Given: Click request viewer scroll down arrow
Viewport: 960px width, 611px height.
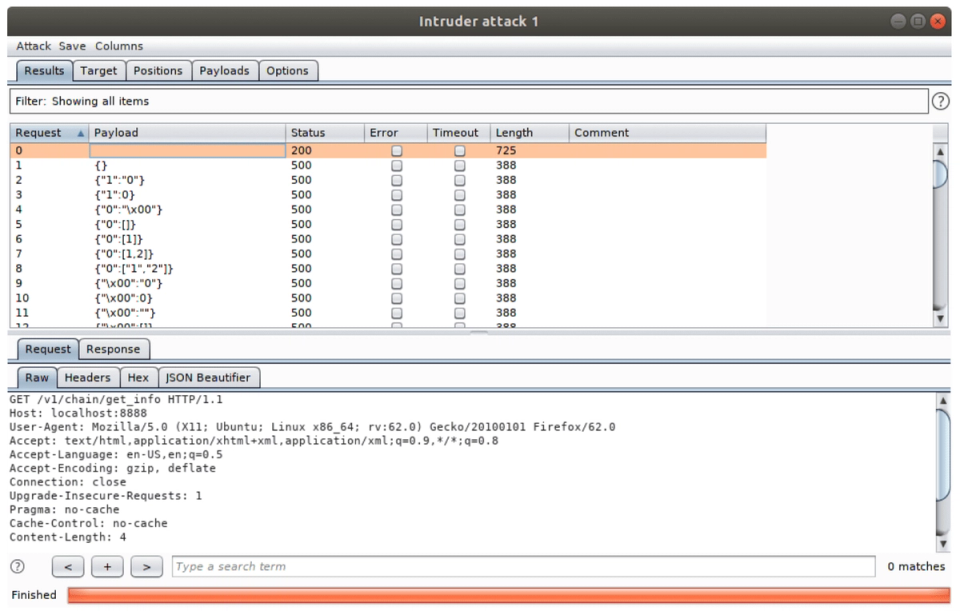Looking at the screenshot, I should [943, 544].
